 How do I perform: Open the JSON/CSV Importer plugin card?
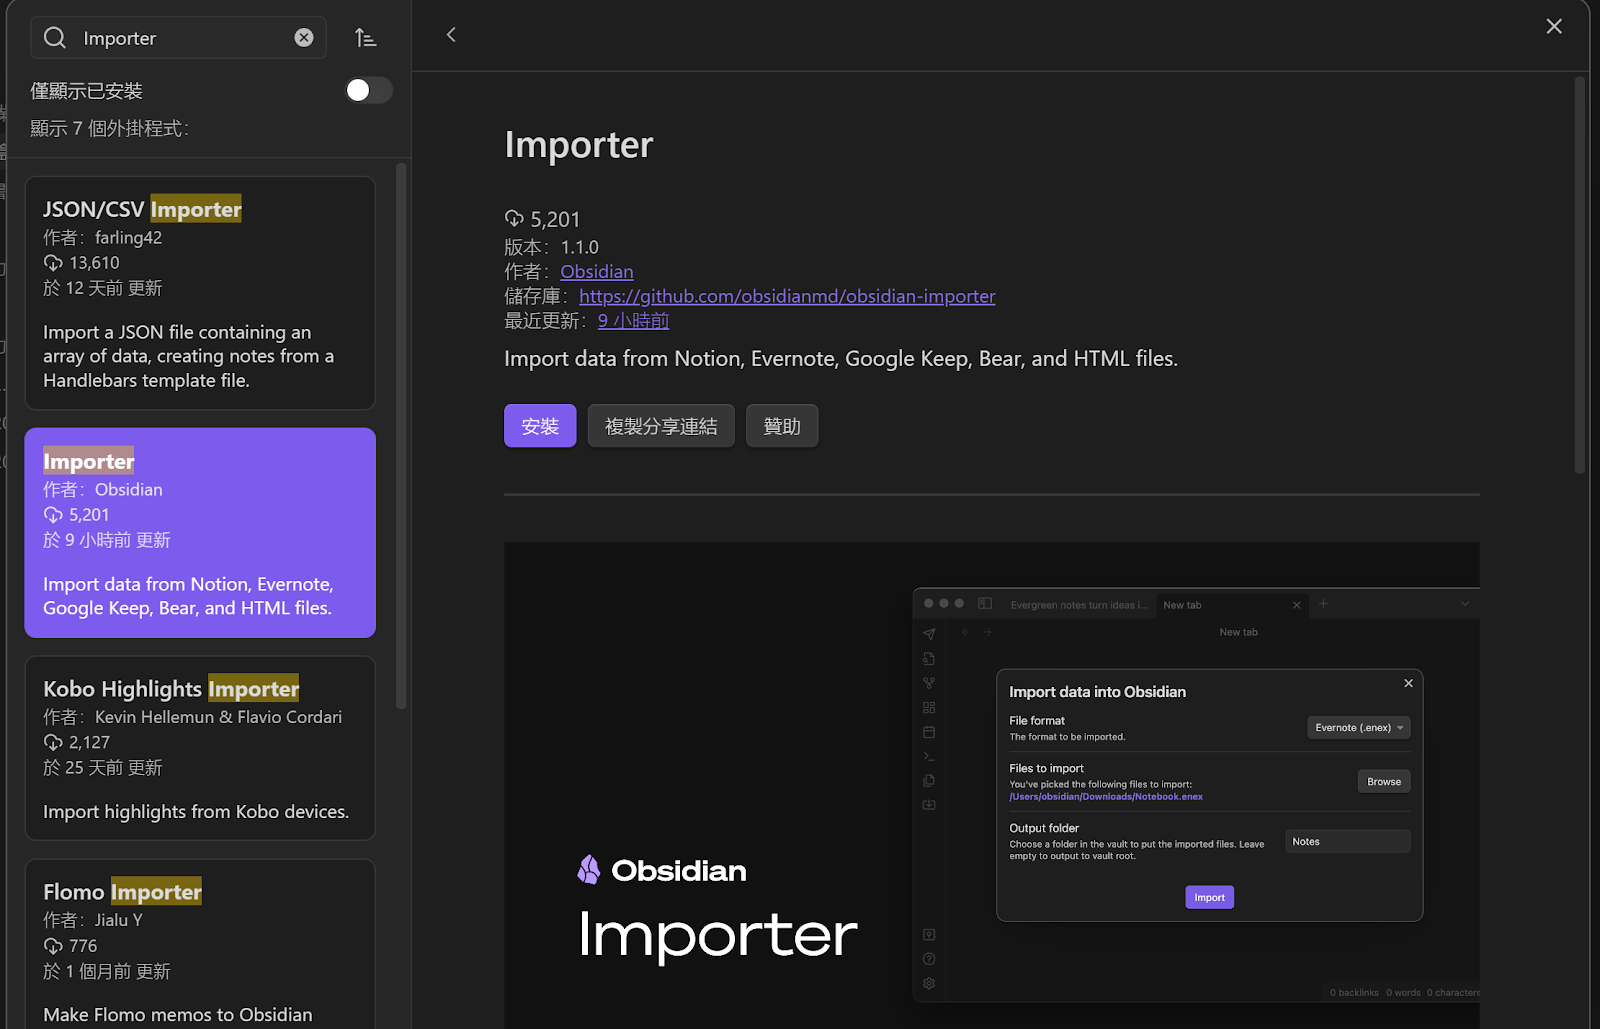[x=200, y=293]
